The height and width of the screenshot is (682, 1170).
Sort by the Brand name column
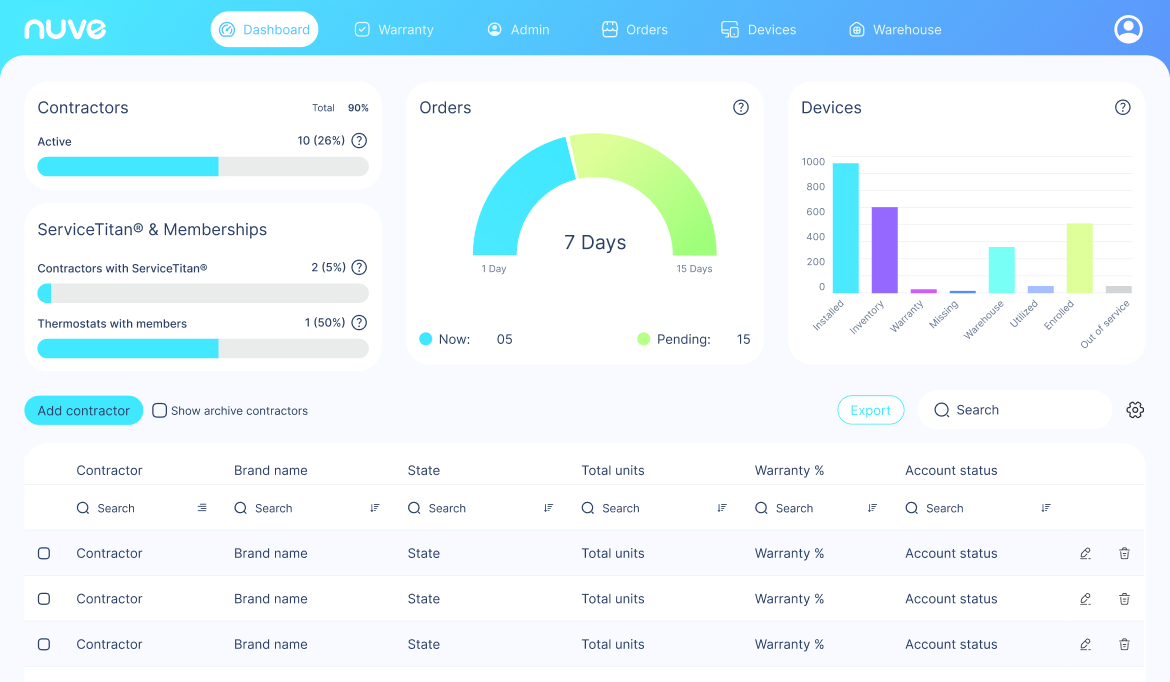pos(375,508)
